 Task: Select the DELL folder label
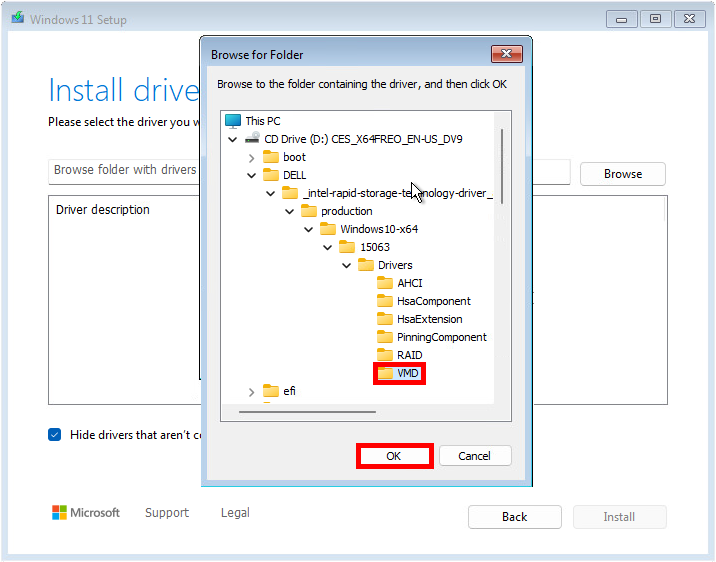tap(295, 175)
